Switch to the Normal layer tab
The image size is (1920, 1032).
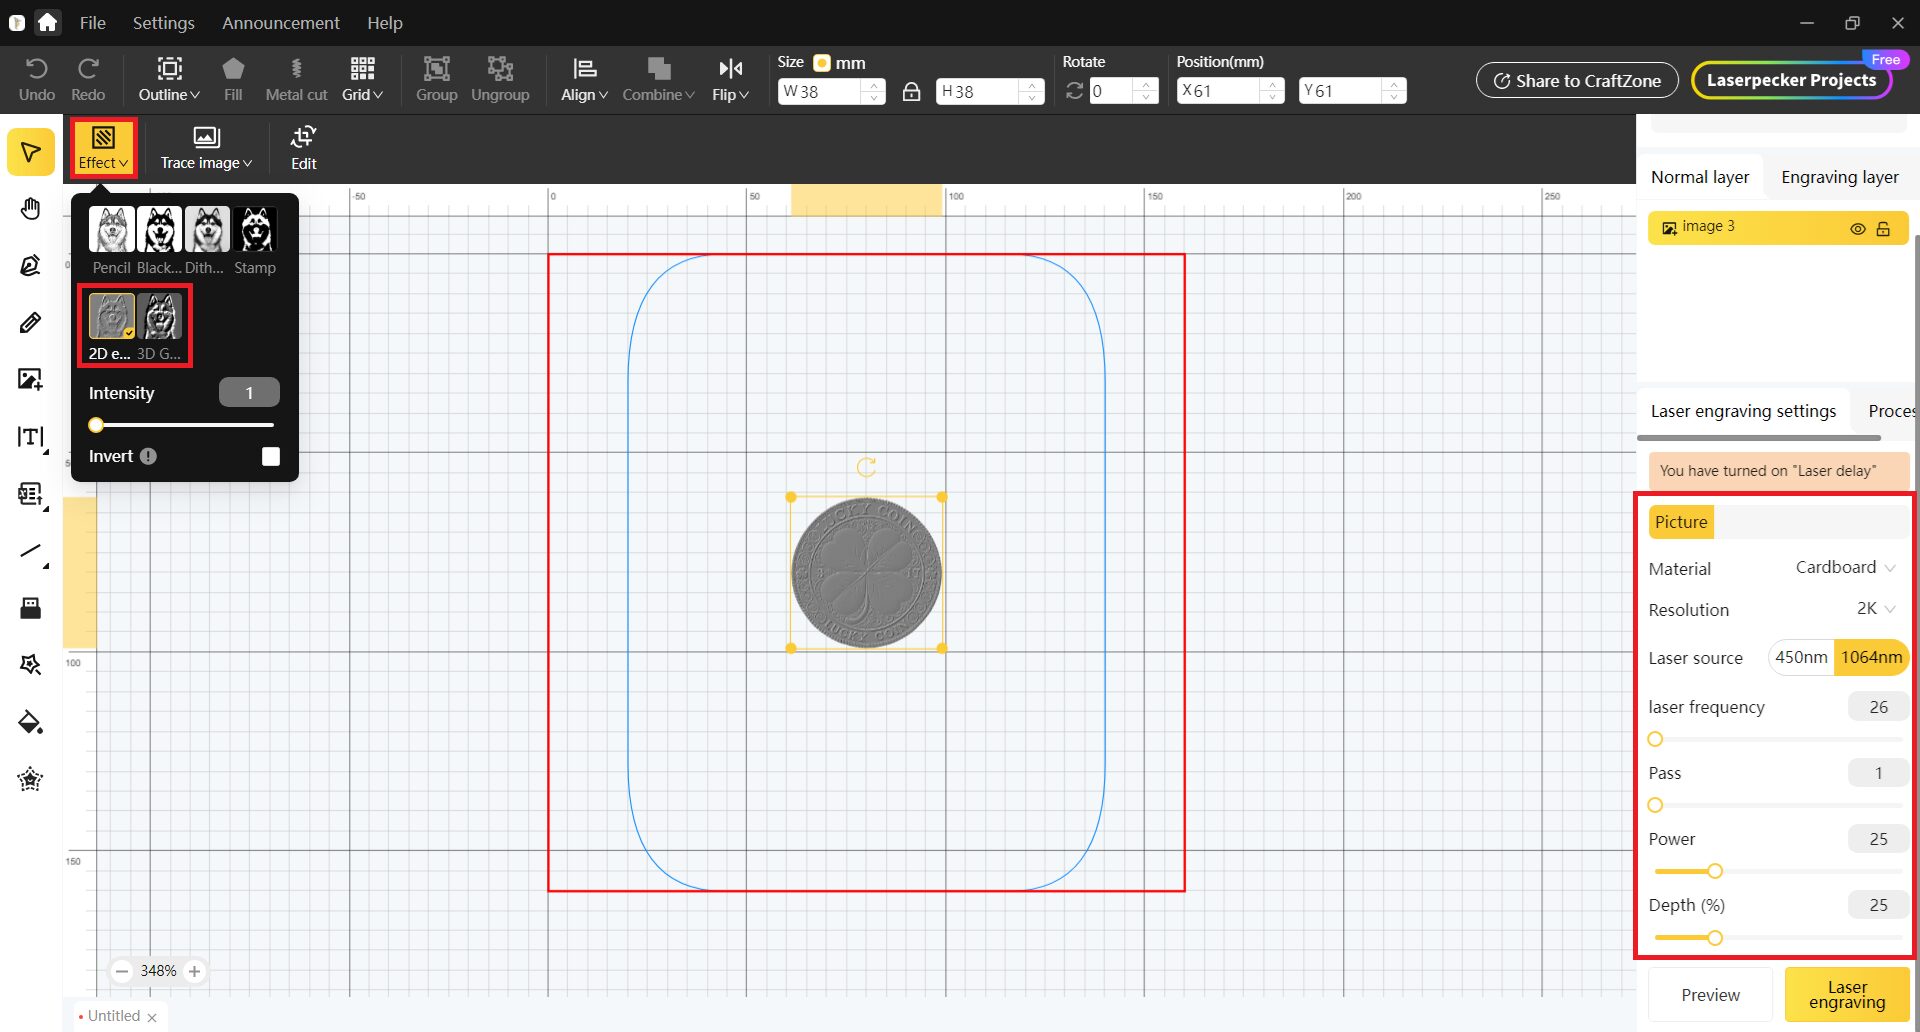[1700, 177]
